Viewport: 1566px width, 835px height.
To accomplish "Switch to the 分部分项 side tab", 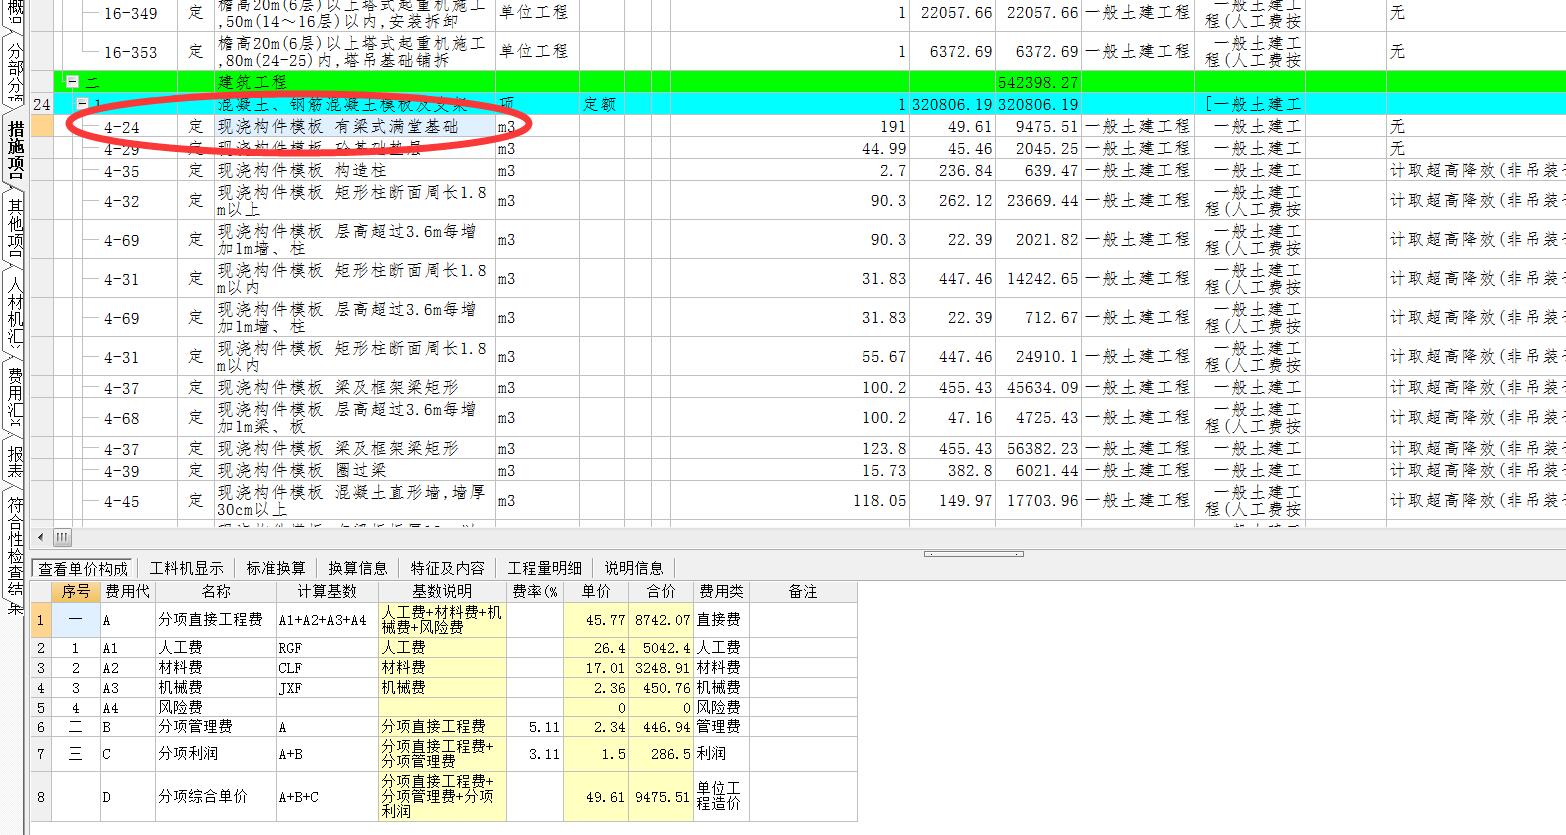I will tap(15, 73).
